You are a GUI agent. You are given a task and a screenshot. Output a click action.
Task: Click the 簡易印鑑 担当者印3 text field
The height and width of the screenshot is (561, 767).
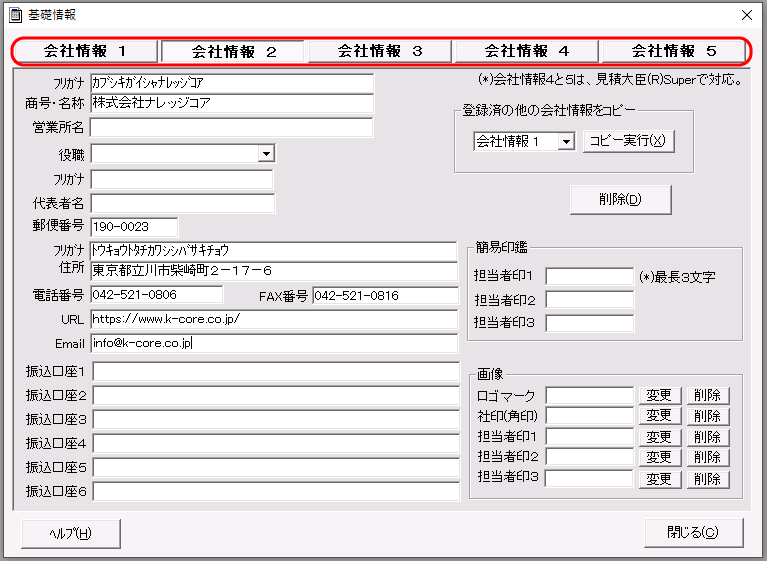589,323
